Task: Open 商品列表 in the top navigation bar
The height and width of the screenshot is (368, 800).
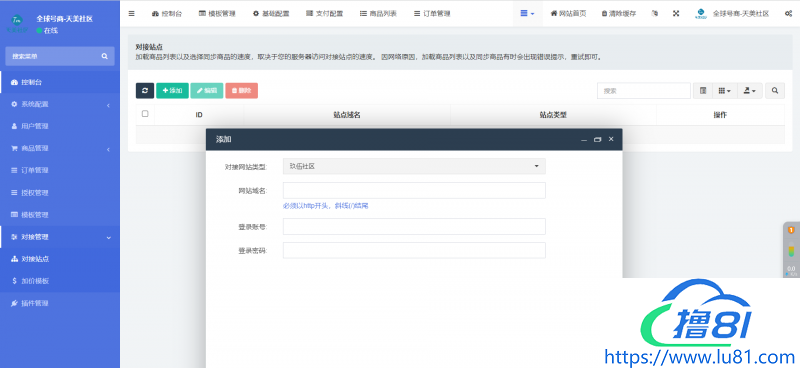Action: click(379, 14)
